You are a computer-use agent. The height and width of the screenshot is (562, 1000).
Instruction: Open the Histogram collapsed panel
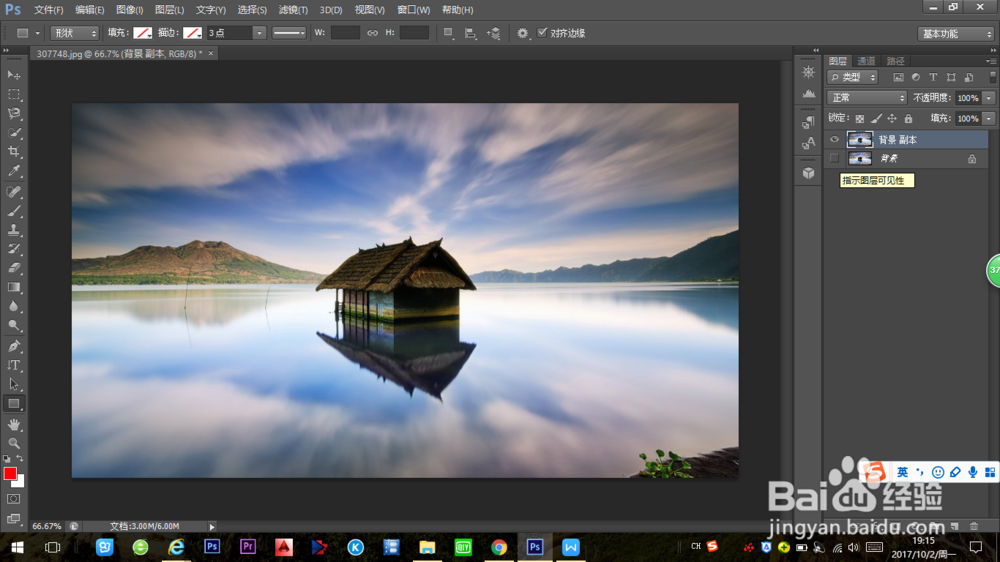tap(809, 93)
